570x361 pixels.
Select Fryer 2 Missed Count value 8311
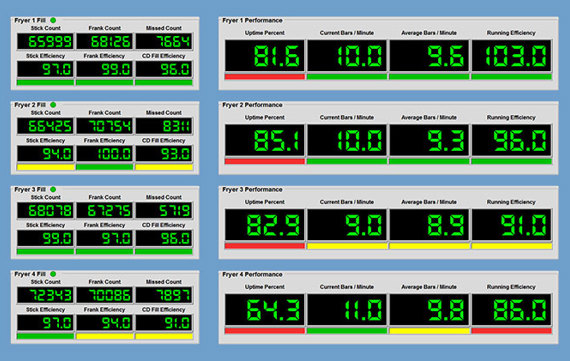pyautogui.click(x=164, y=126)
